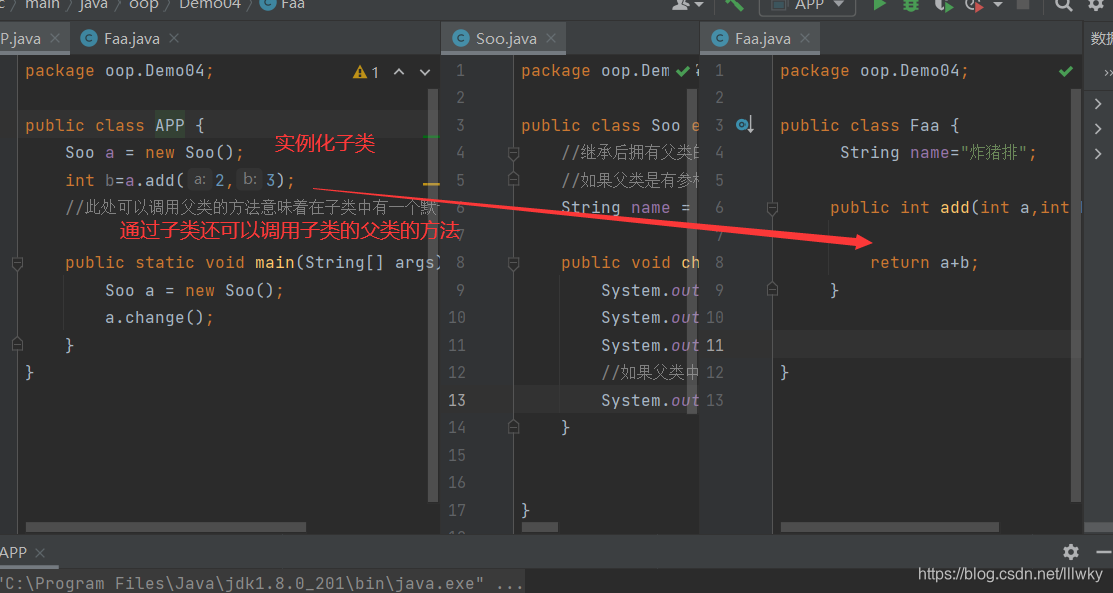Collapse comment block fold at Soo line 4

tap(514, 153)
